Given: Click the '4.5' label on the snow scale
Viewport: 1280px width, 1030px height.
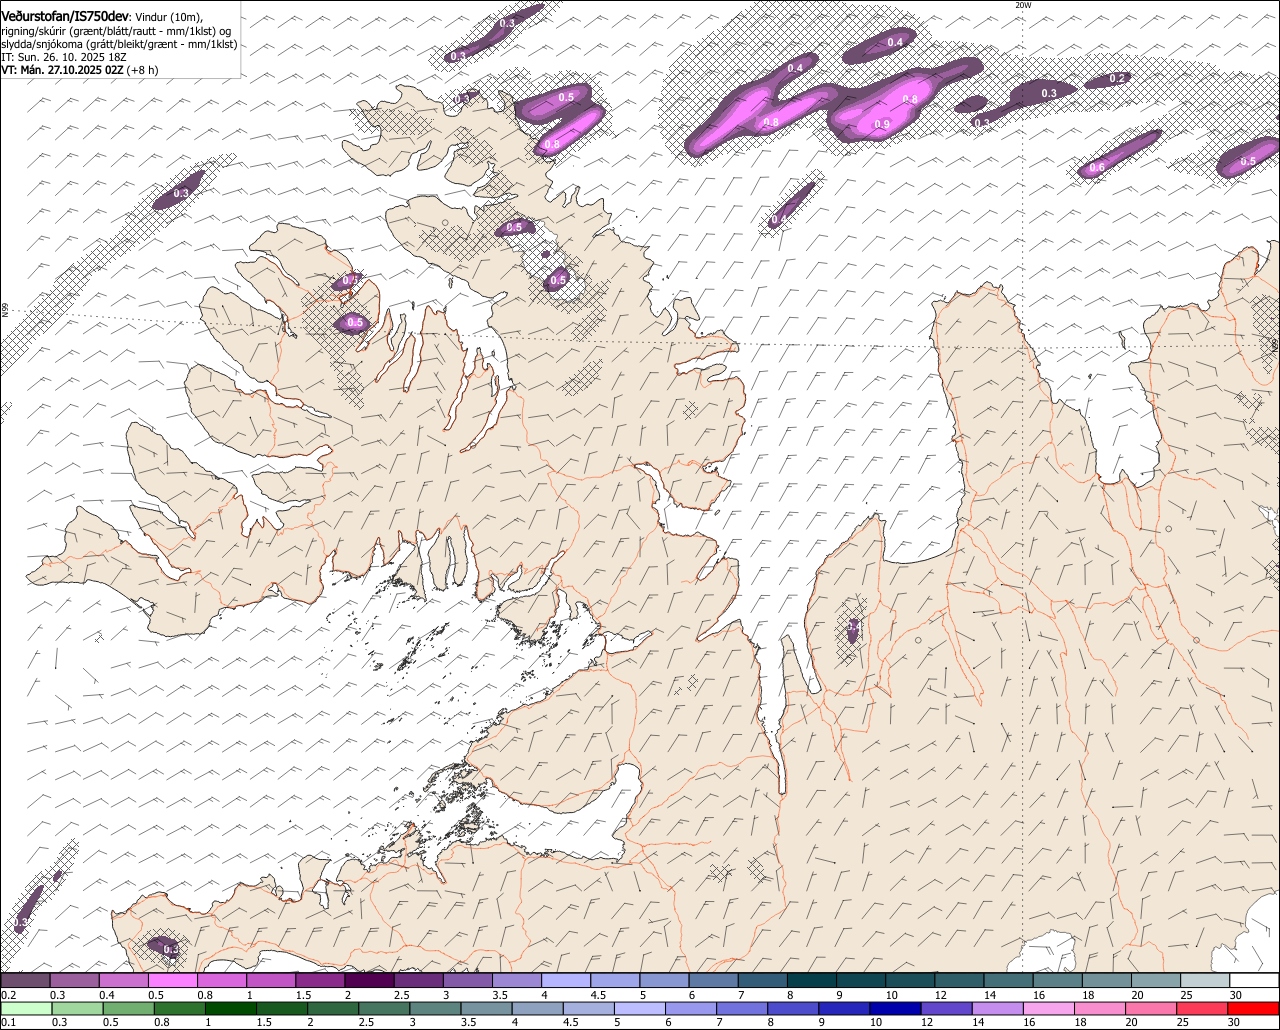Looking at the screenshot, I should coord(598,995).
